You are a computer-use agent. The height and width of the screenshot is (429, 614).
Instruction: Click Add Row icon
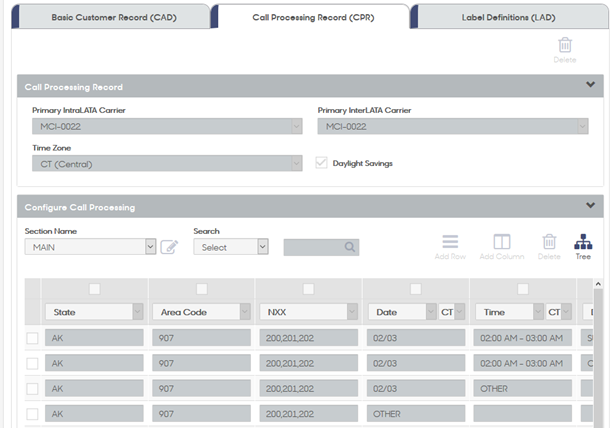point(450,242)
